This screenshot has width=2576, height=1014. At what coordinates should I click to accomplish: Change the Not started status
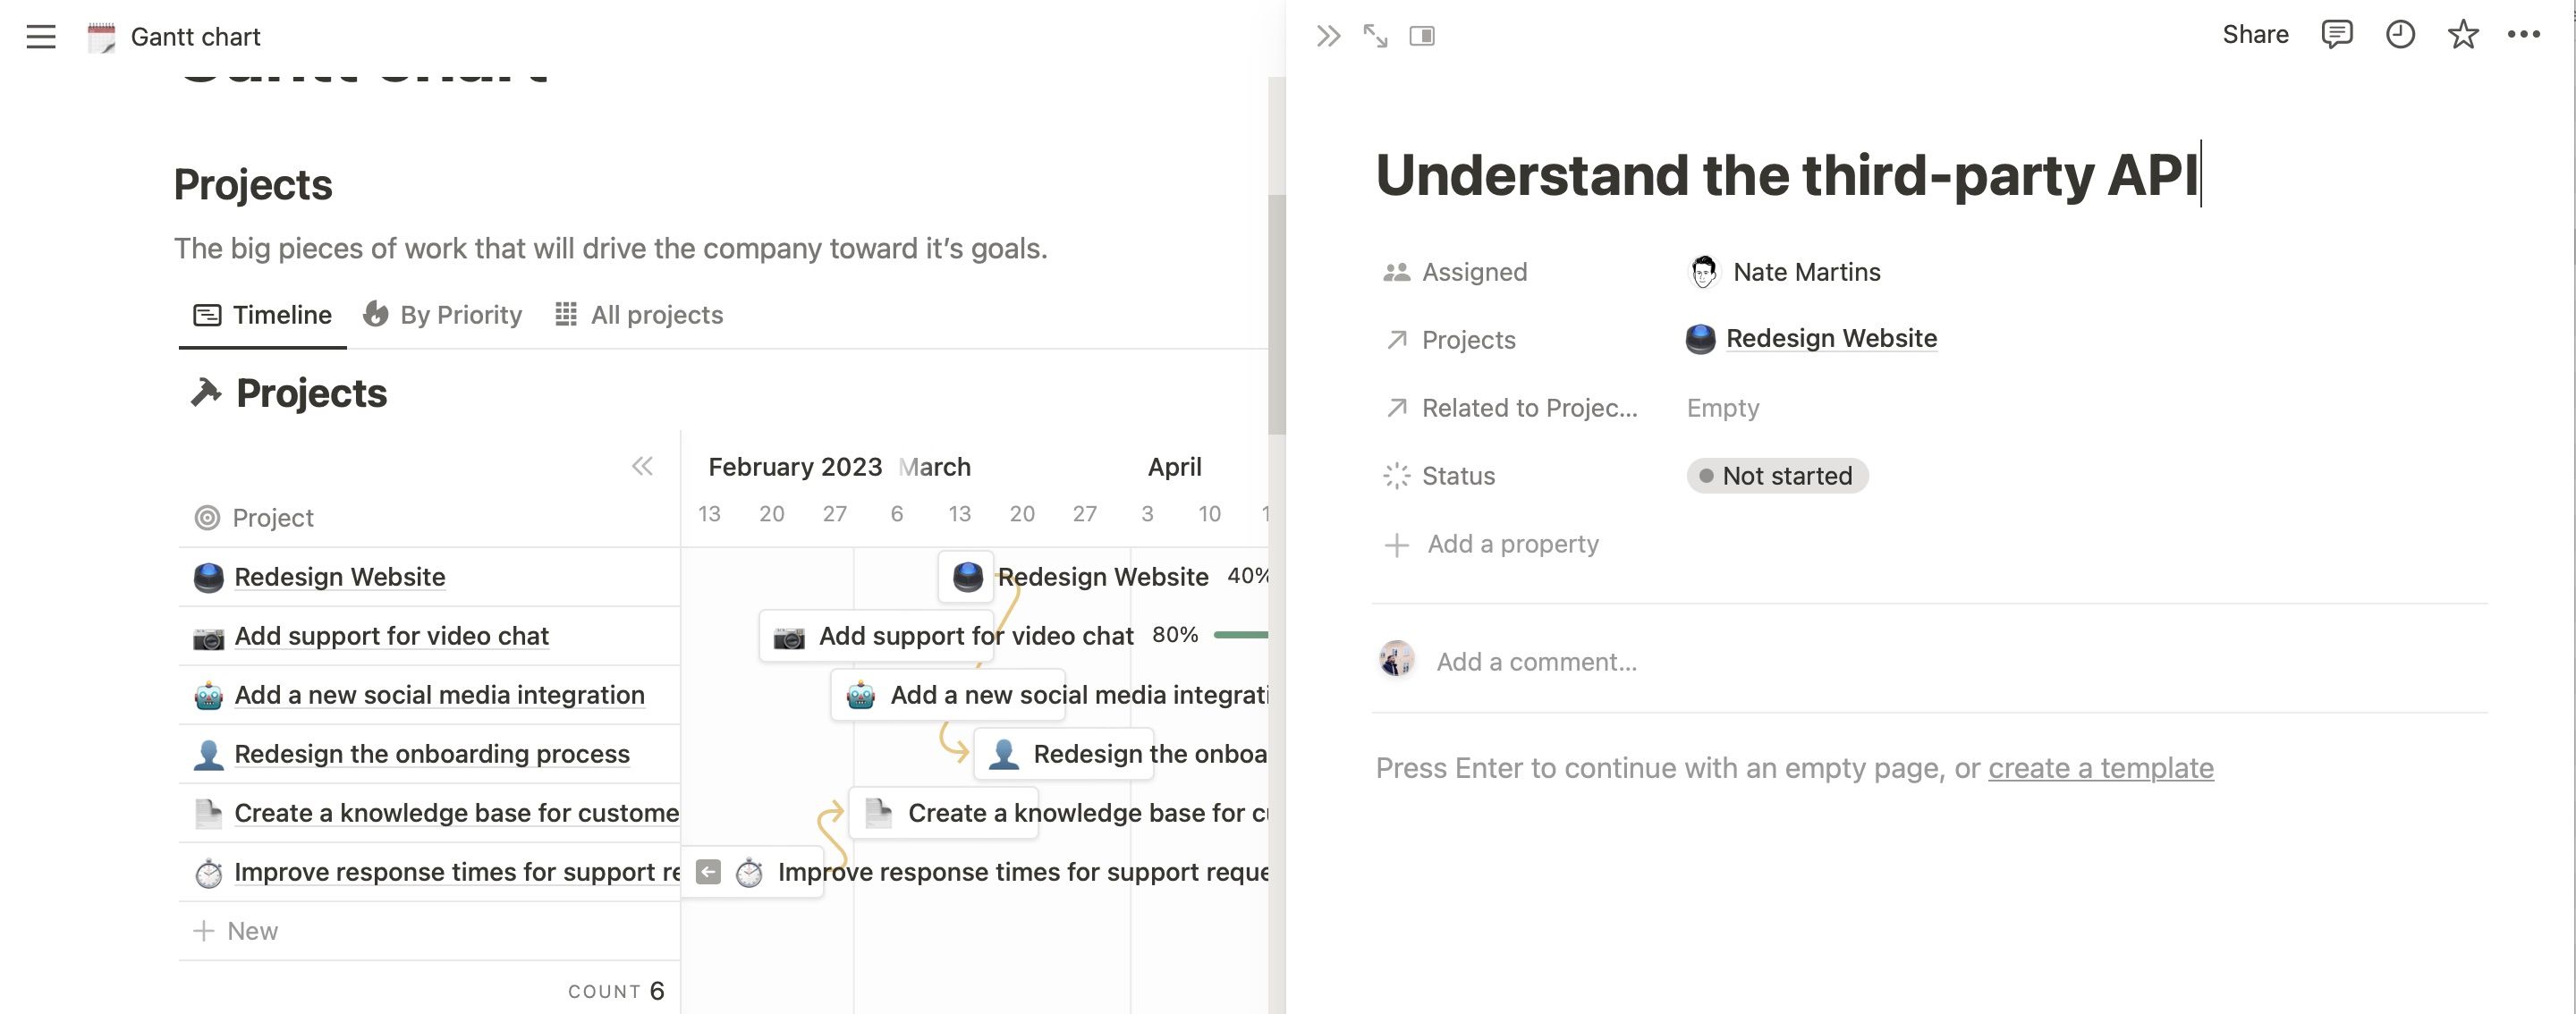pyautogui.click(x=1777, y=476)
